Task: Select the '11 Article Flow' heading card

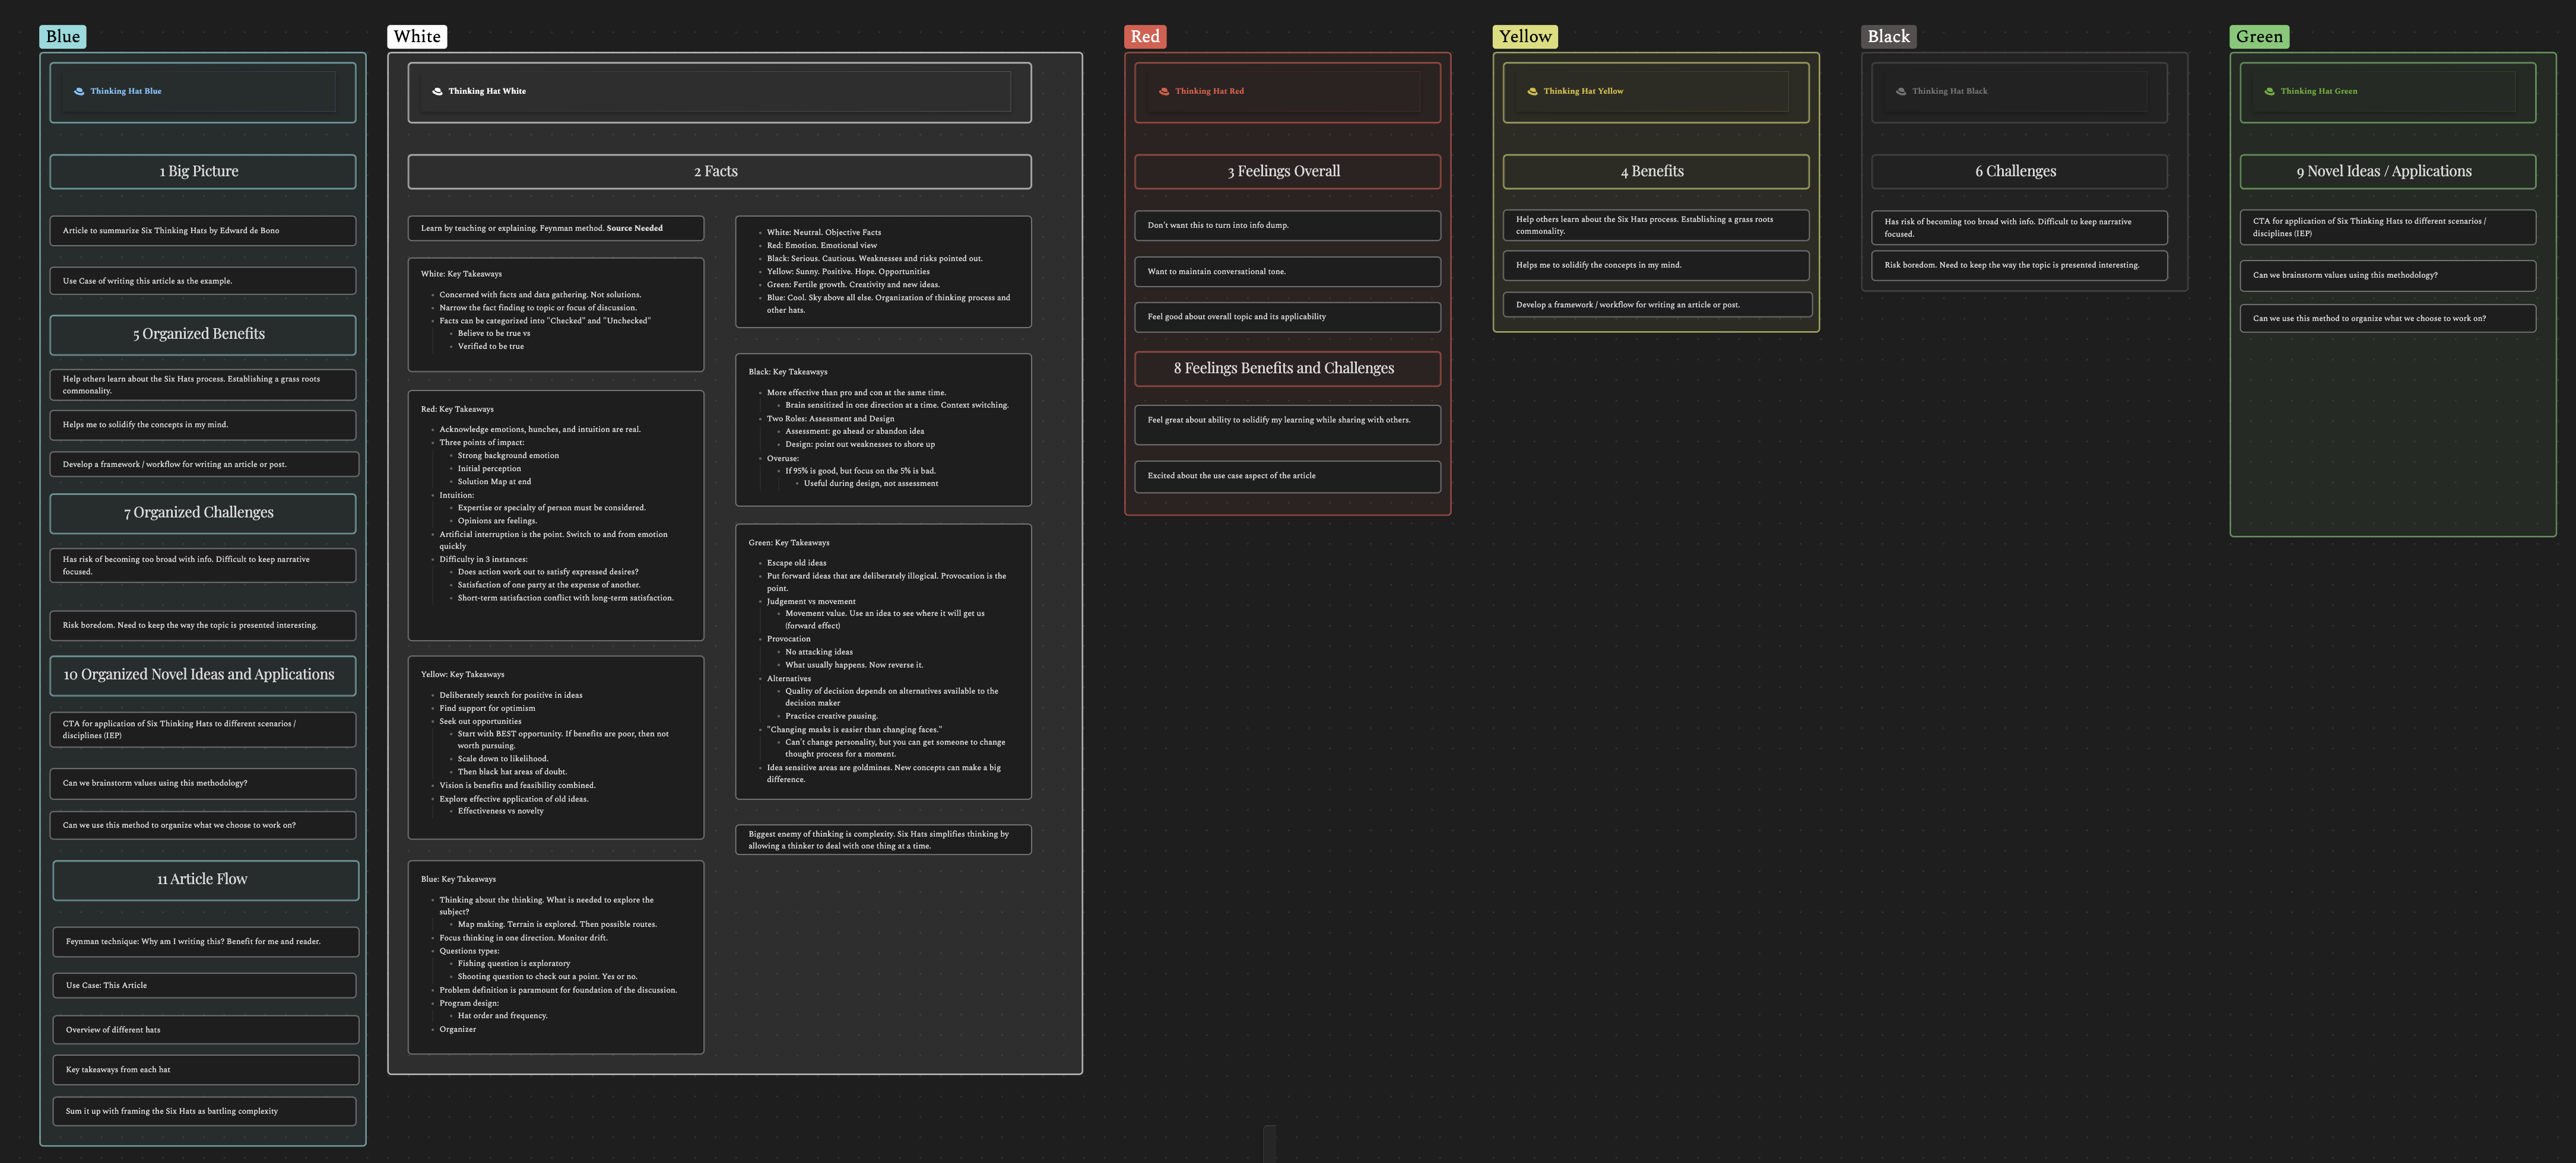Action: pyautogui.click(x=205, y=880)
